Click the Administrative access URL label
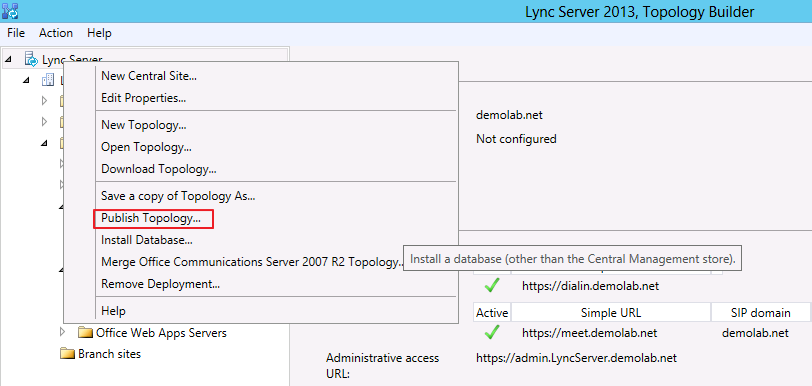 382,365
